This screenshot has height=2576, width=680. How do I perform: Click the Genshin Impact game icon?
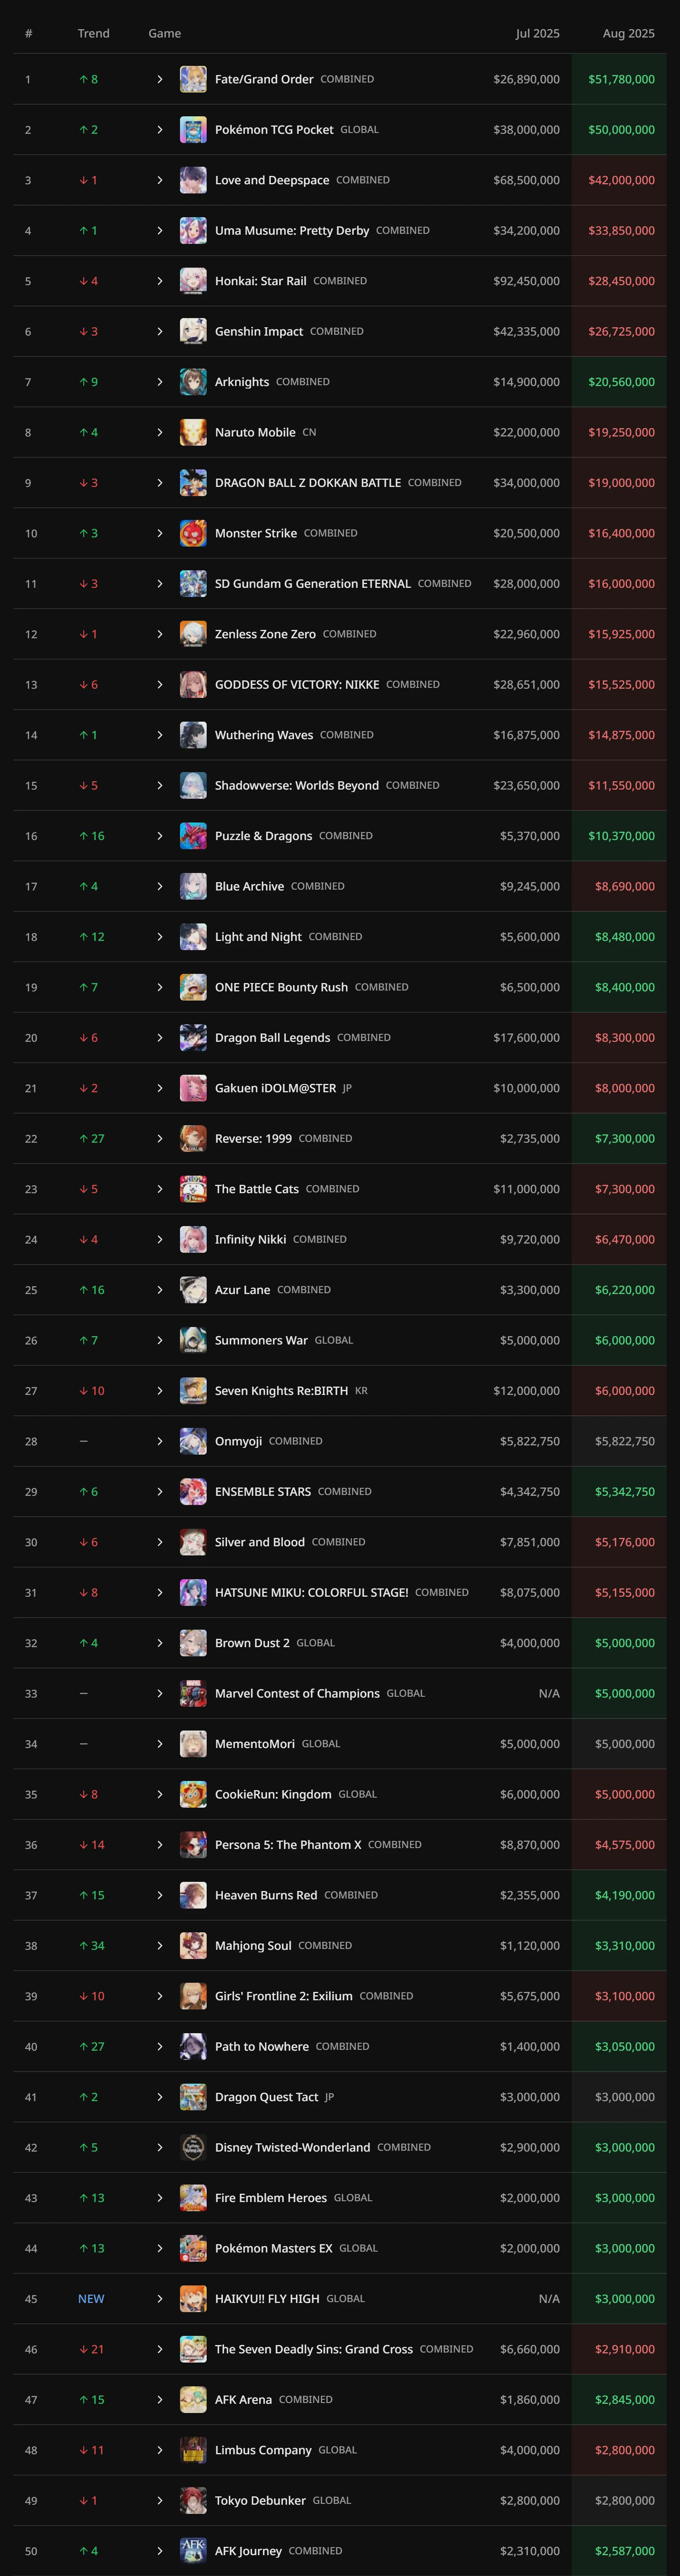pos(193,331)
